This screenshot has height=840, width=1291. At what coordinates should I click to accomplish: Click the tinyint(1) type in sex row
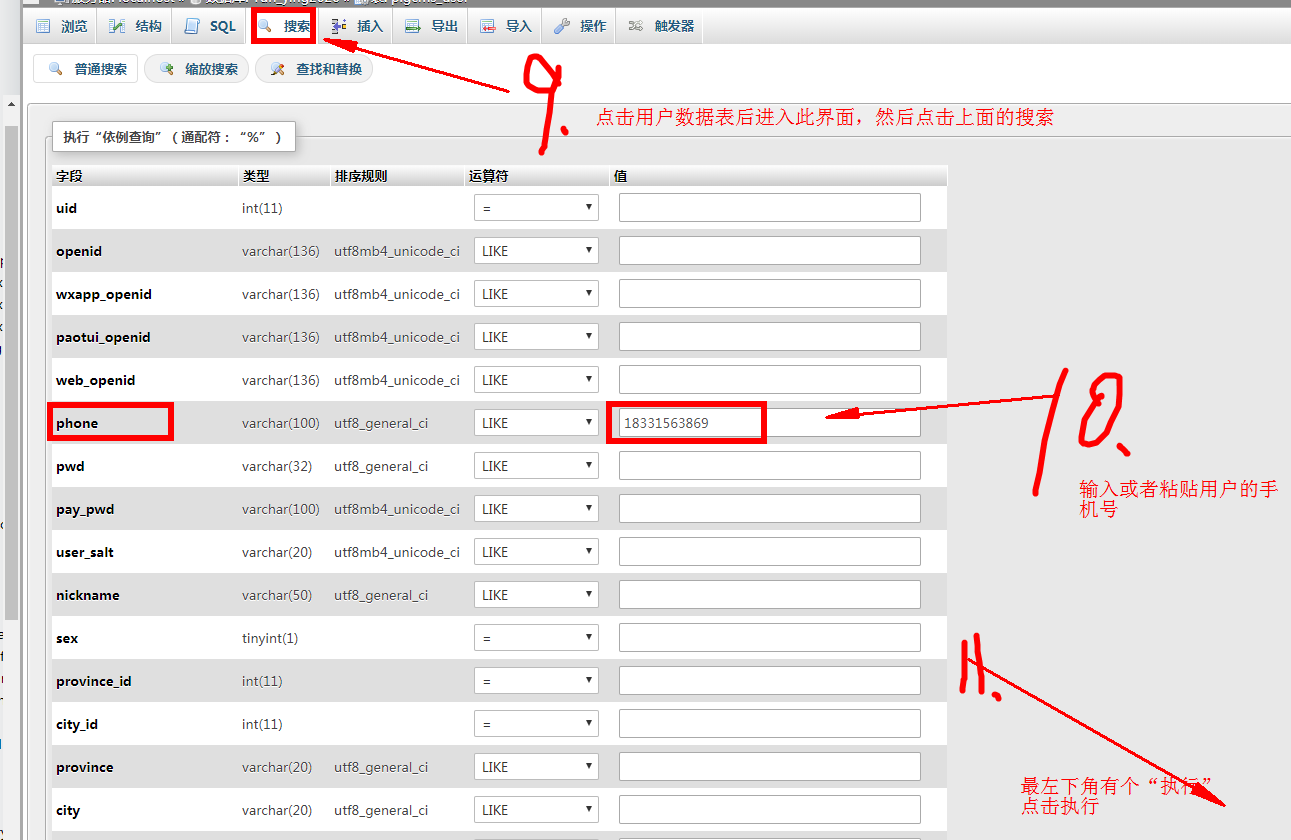tap(270, 638)
